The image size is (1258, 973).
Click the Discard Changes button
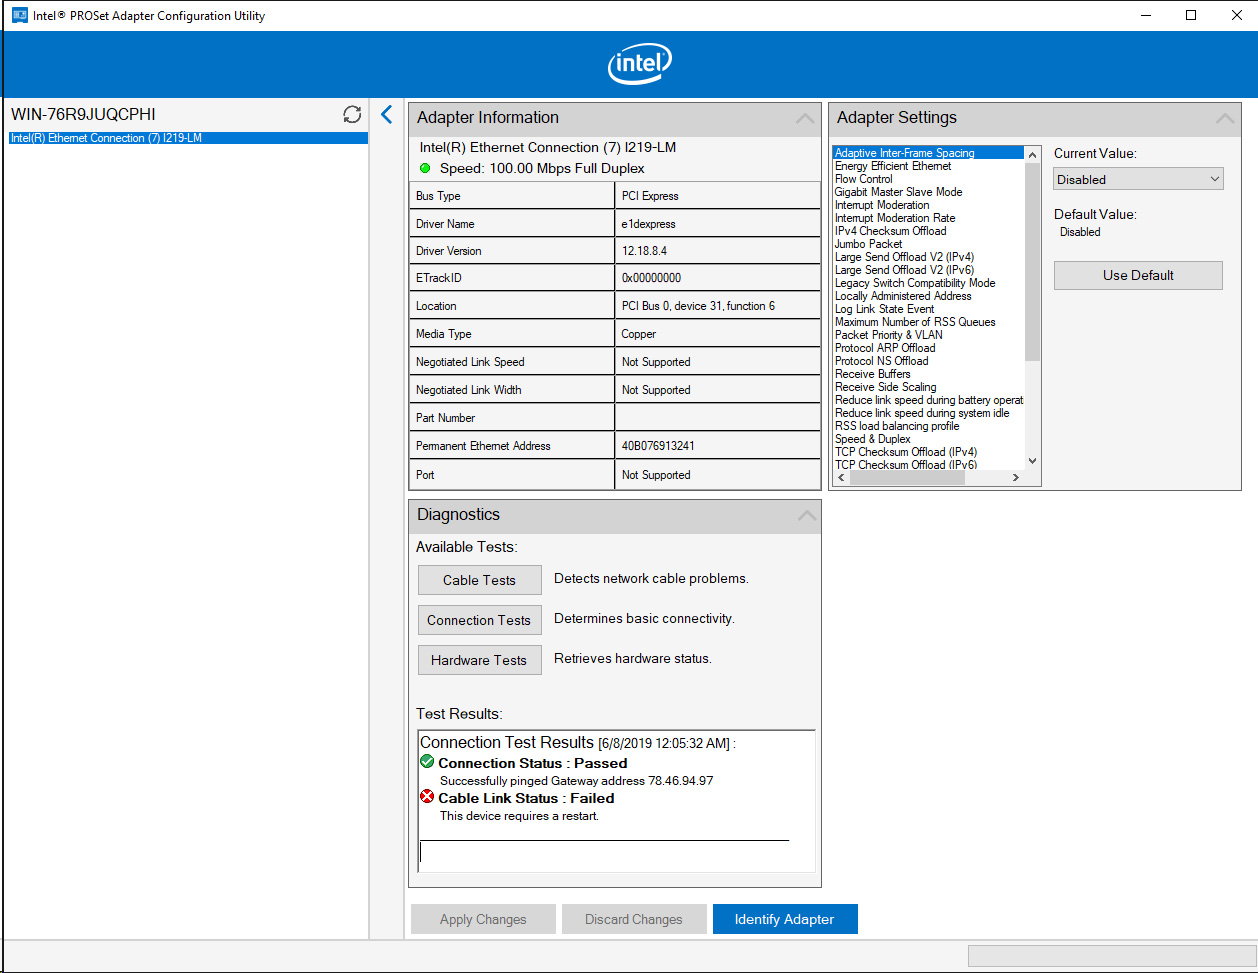click(x=634, y=919)
